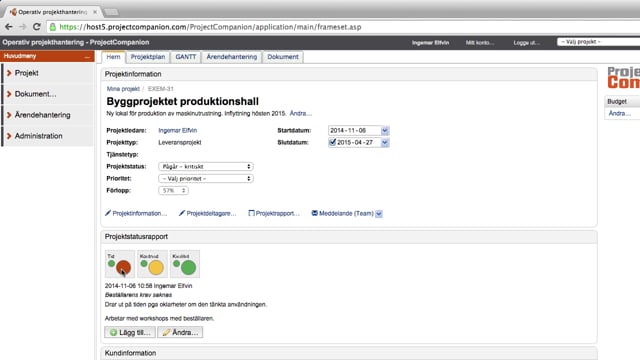Open project leader Ingemar Elfvin link

tap(178, 130)
